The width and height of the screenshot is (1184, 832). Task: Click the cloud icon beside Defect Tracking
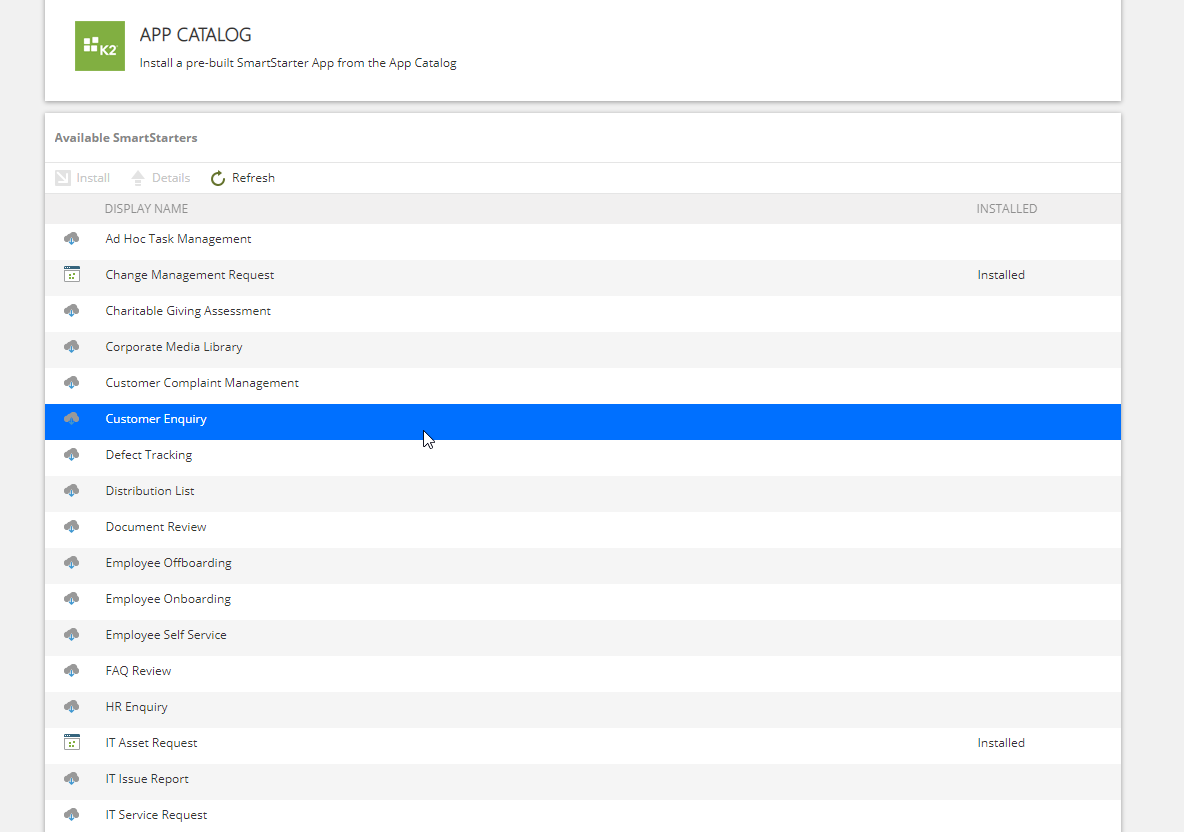(72, 455)
